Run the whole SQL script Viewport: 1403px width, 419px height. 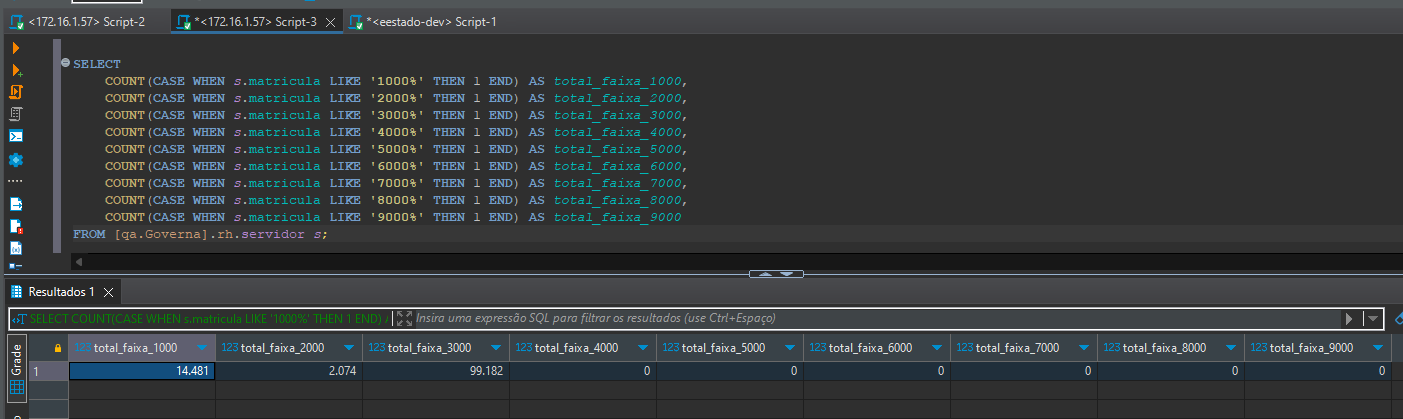16,92
